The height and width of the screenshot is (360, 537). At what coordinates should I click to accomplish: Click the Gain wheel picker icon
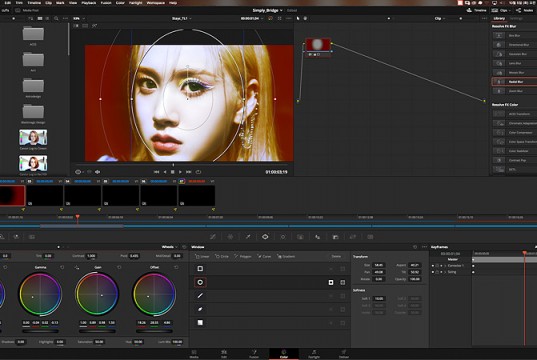tap(77, 267)
